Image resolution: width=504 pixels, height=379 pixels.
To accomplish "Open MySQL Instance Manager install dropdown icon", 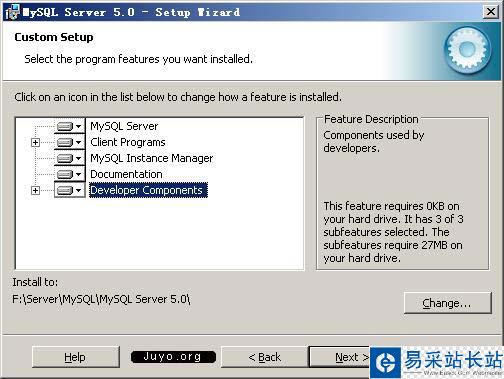I will point(70,158).
